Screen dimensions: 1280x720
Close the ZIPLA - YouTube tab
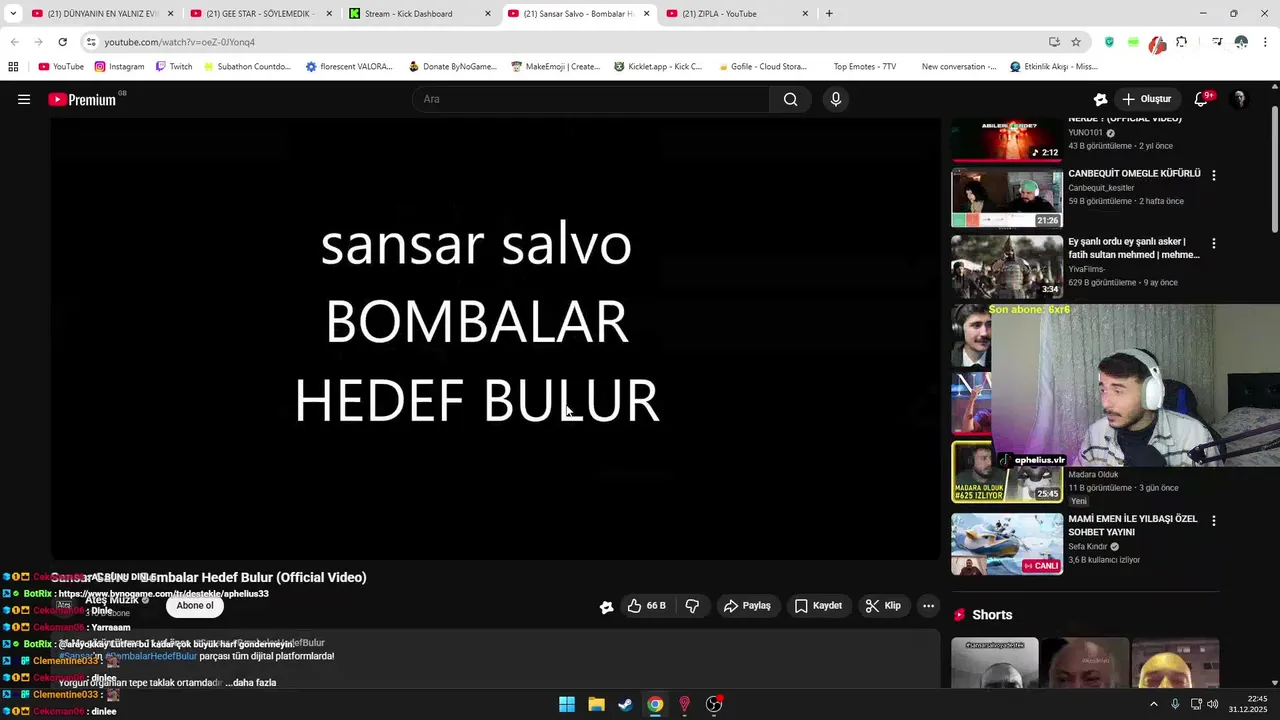pos(805,14)
